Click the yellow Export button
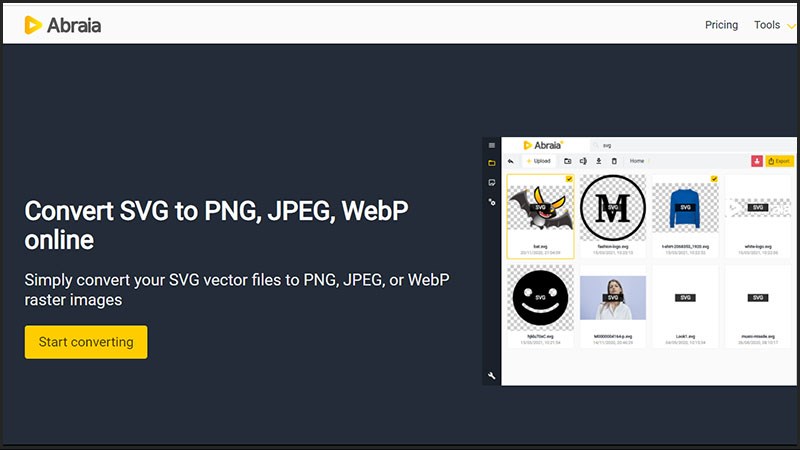Screen dimensions: 800x450 779,161
